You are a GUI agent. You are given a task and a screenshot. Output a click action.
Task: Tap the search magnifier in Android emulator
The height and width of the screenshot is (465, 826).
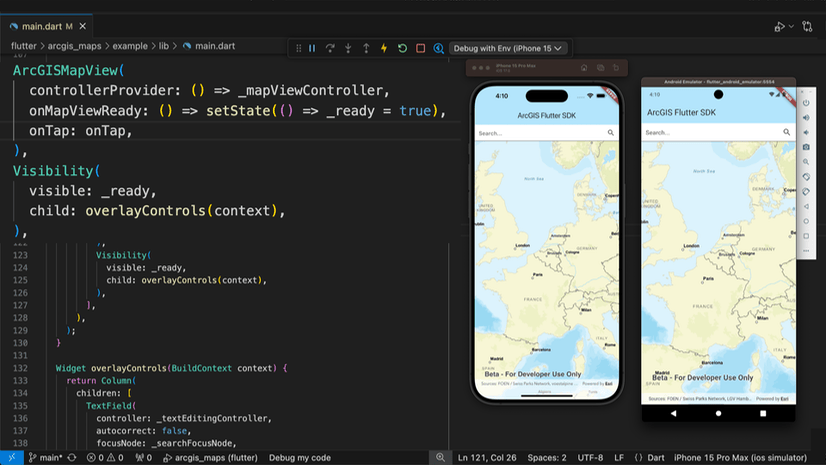pyautogui.click(x=786, y=132)
